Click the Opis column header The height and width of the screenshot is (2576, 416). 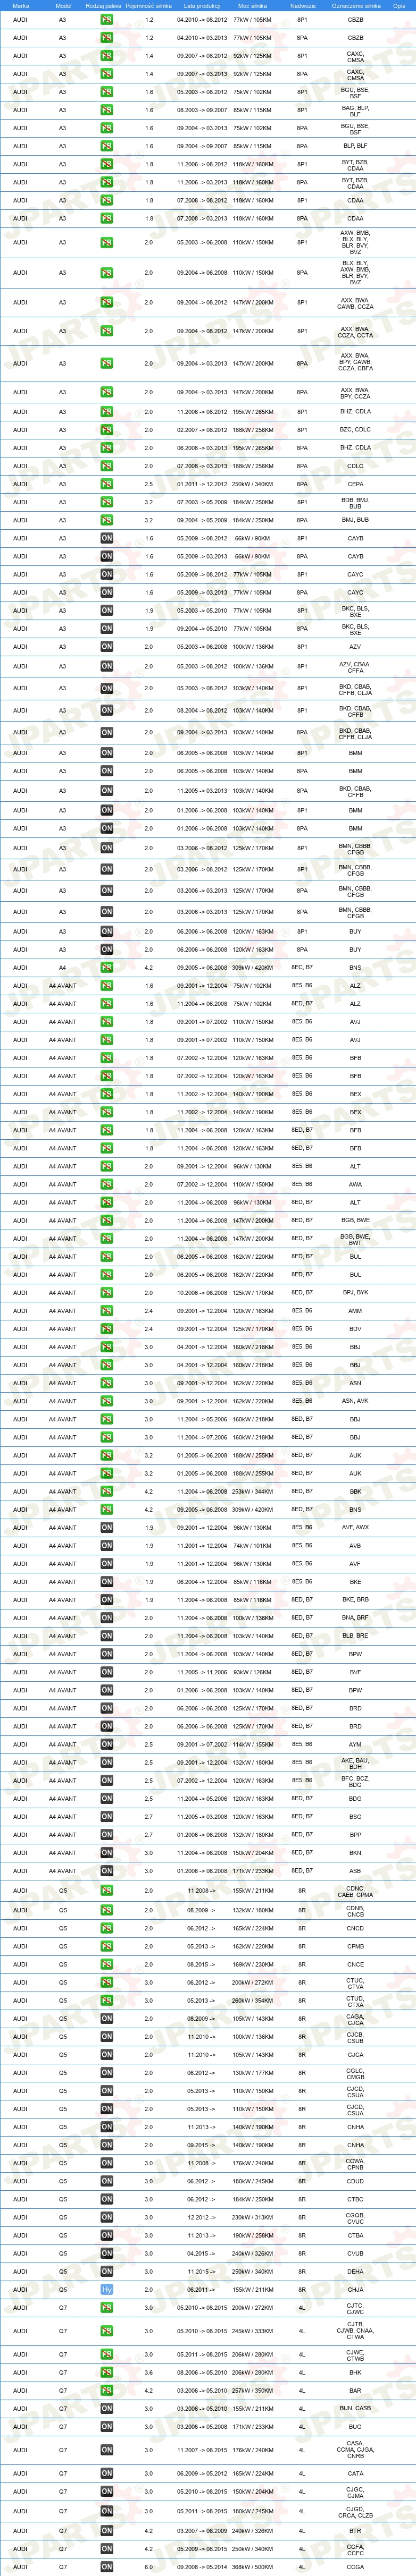pyautogui.click(x=399, y=5)
